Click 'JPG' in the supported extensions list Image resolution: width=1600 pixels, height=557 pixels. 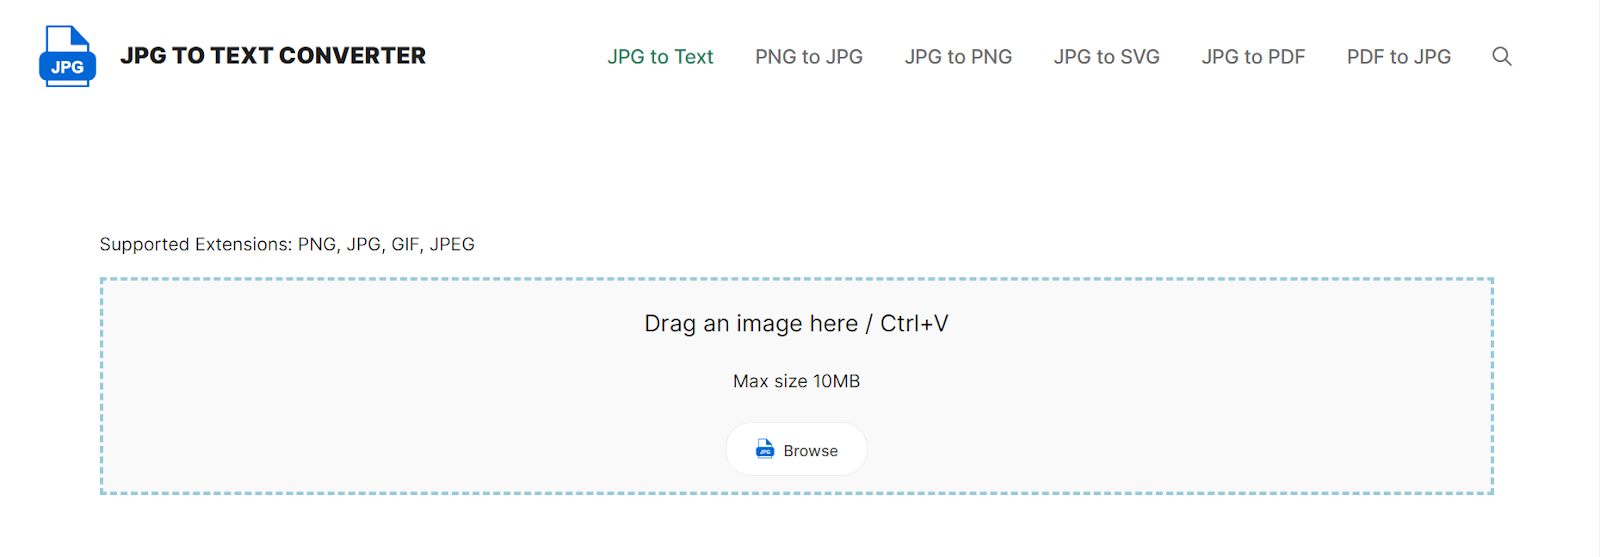(363, 244)
